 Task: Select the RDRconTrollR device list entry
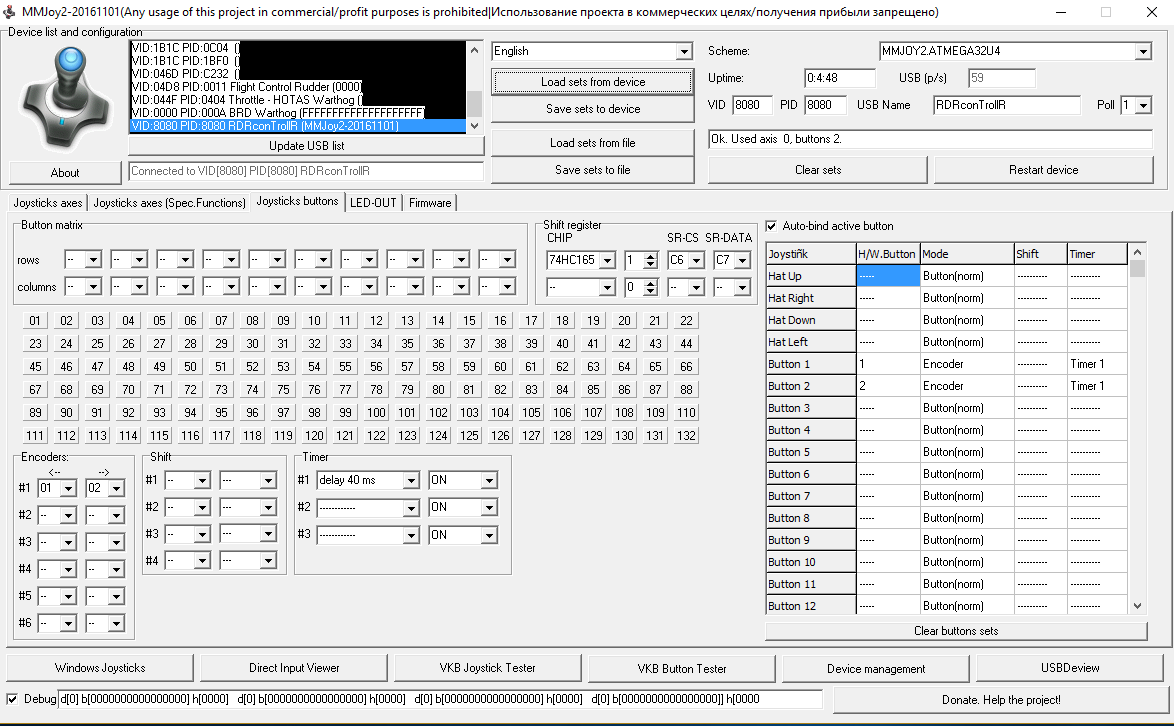tap(297, 126)
